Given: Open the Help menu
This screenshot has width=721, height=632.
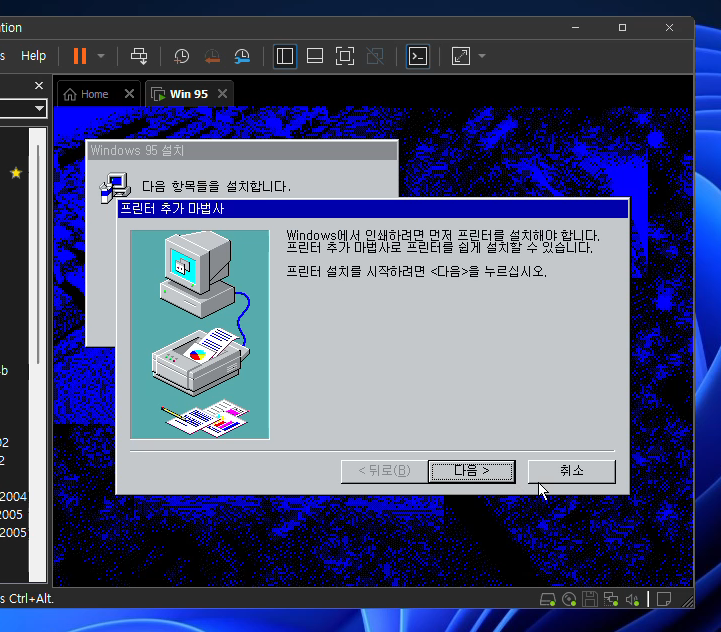Looking at the screenshot, I should 34,56.
